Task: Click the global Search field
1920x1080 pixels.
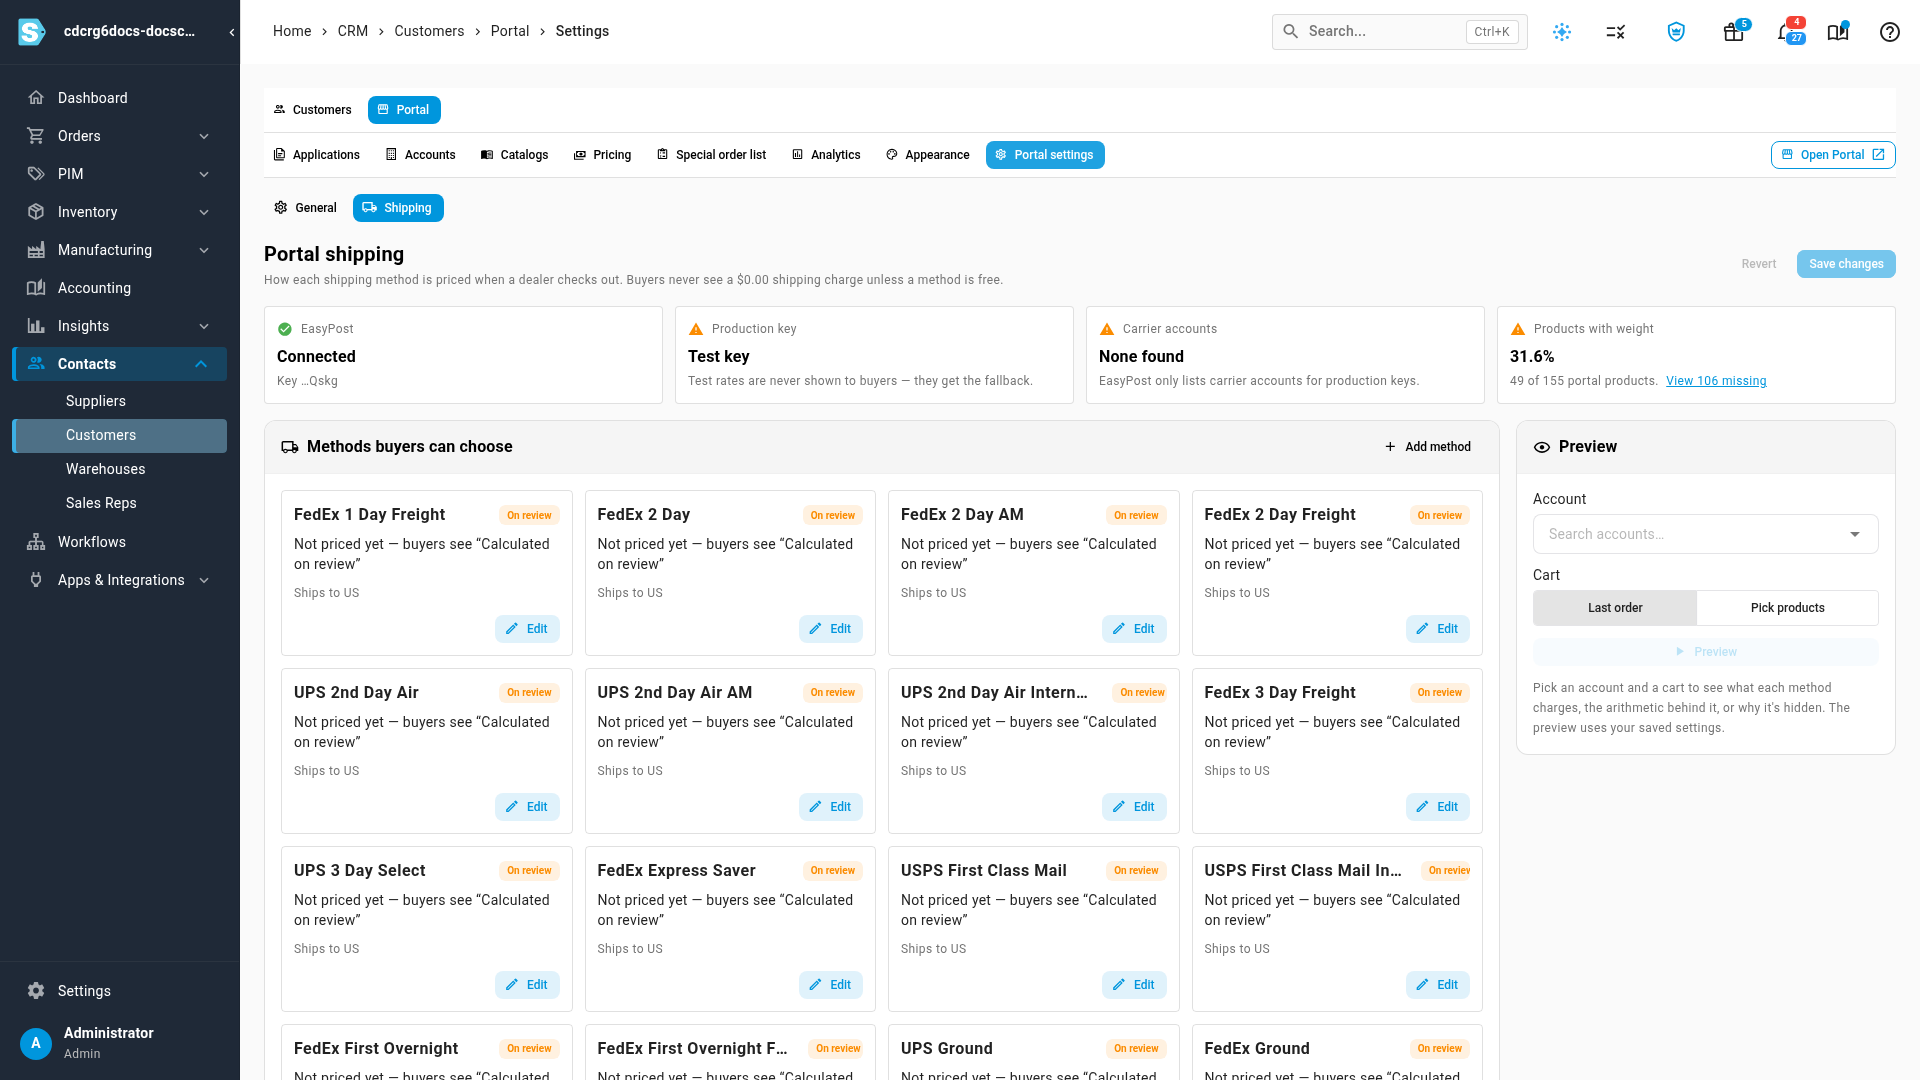Action: point(1399,31)
